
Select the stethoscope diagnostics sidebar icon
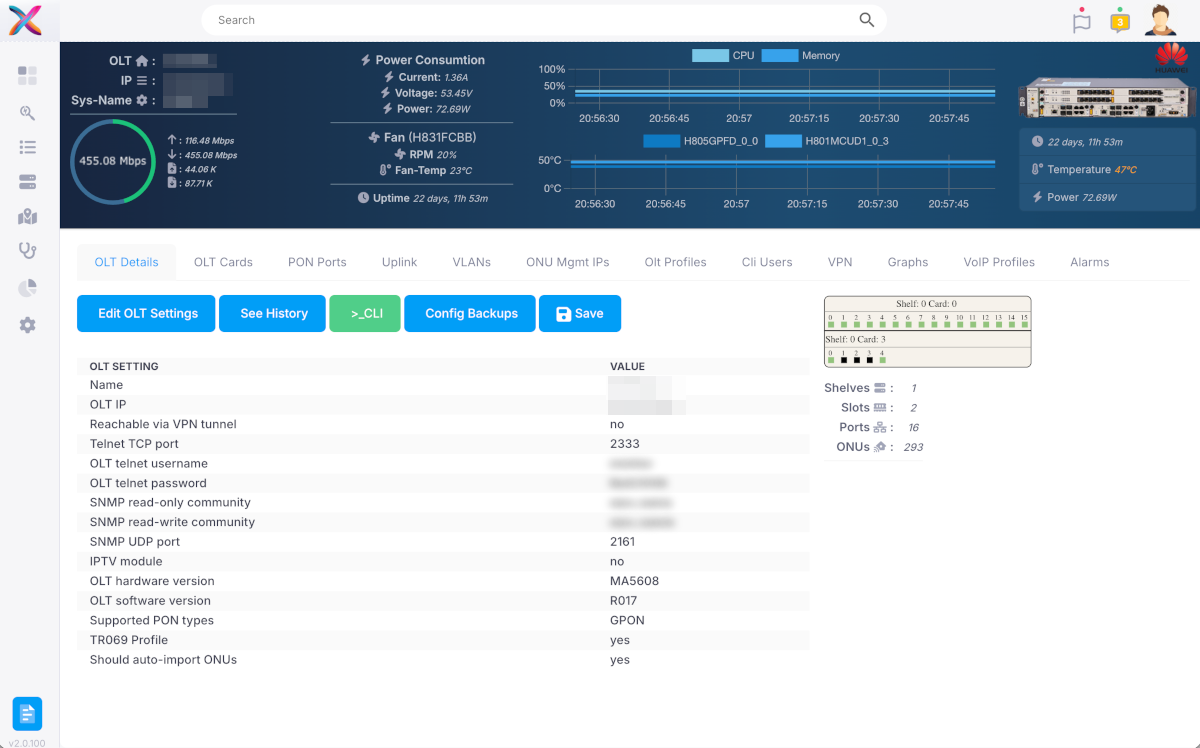click(x=27, y=252)
